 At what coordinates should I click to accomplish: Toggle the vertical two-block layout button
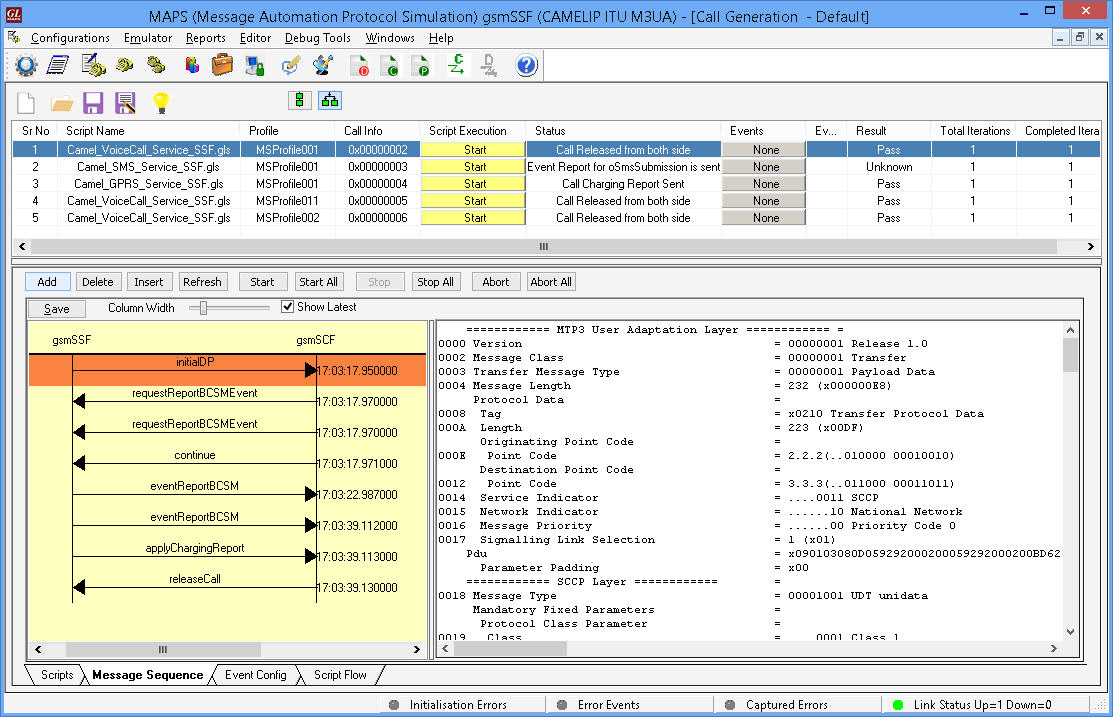click(x=300, y=101)
